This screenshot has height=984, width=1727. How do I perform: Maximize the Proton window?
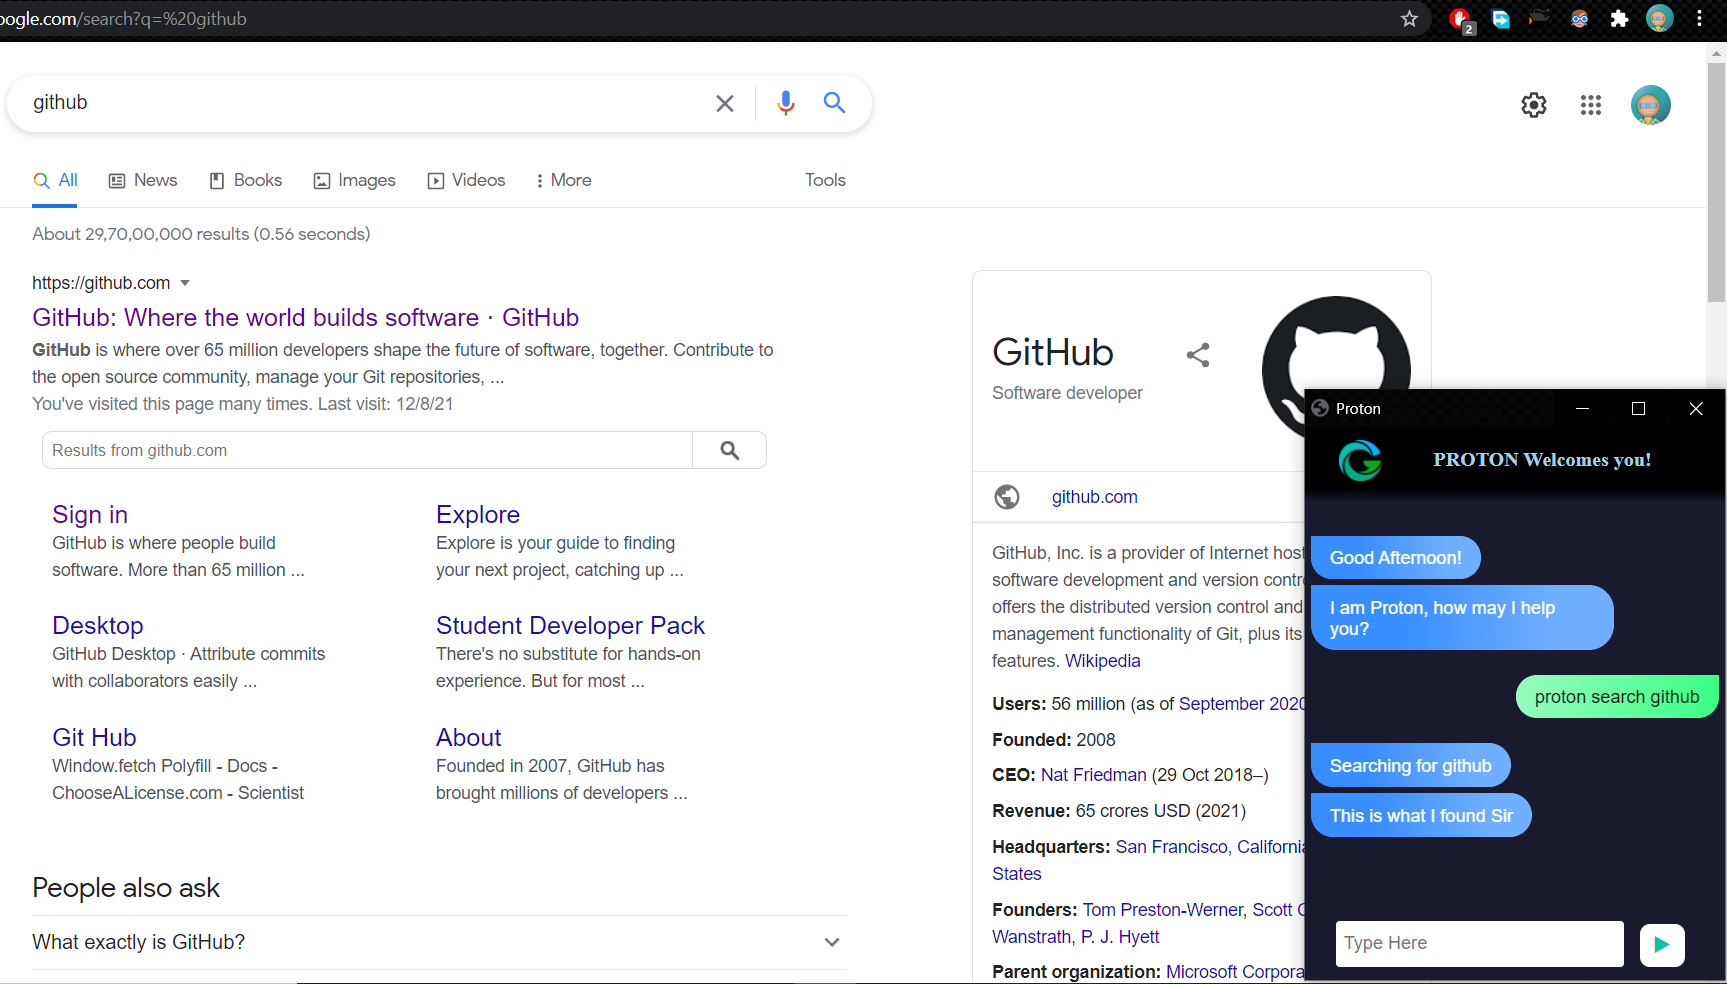click(x=1638, y=408)
